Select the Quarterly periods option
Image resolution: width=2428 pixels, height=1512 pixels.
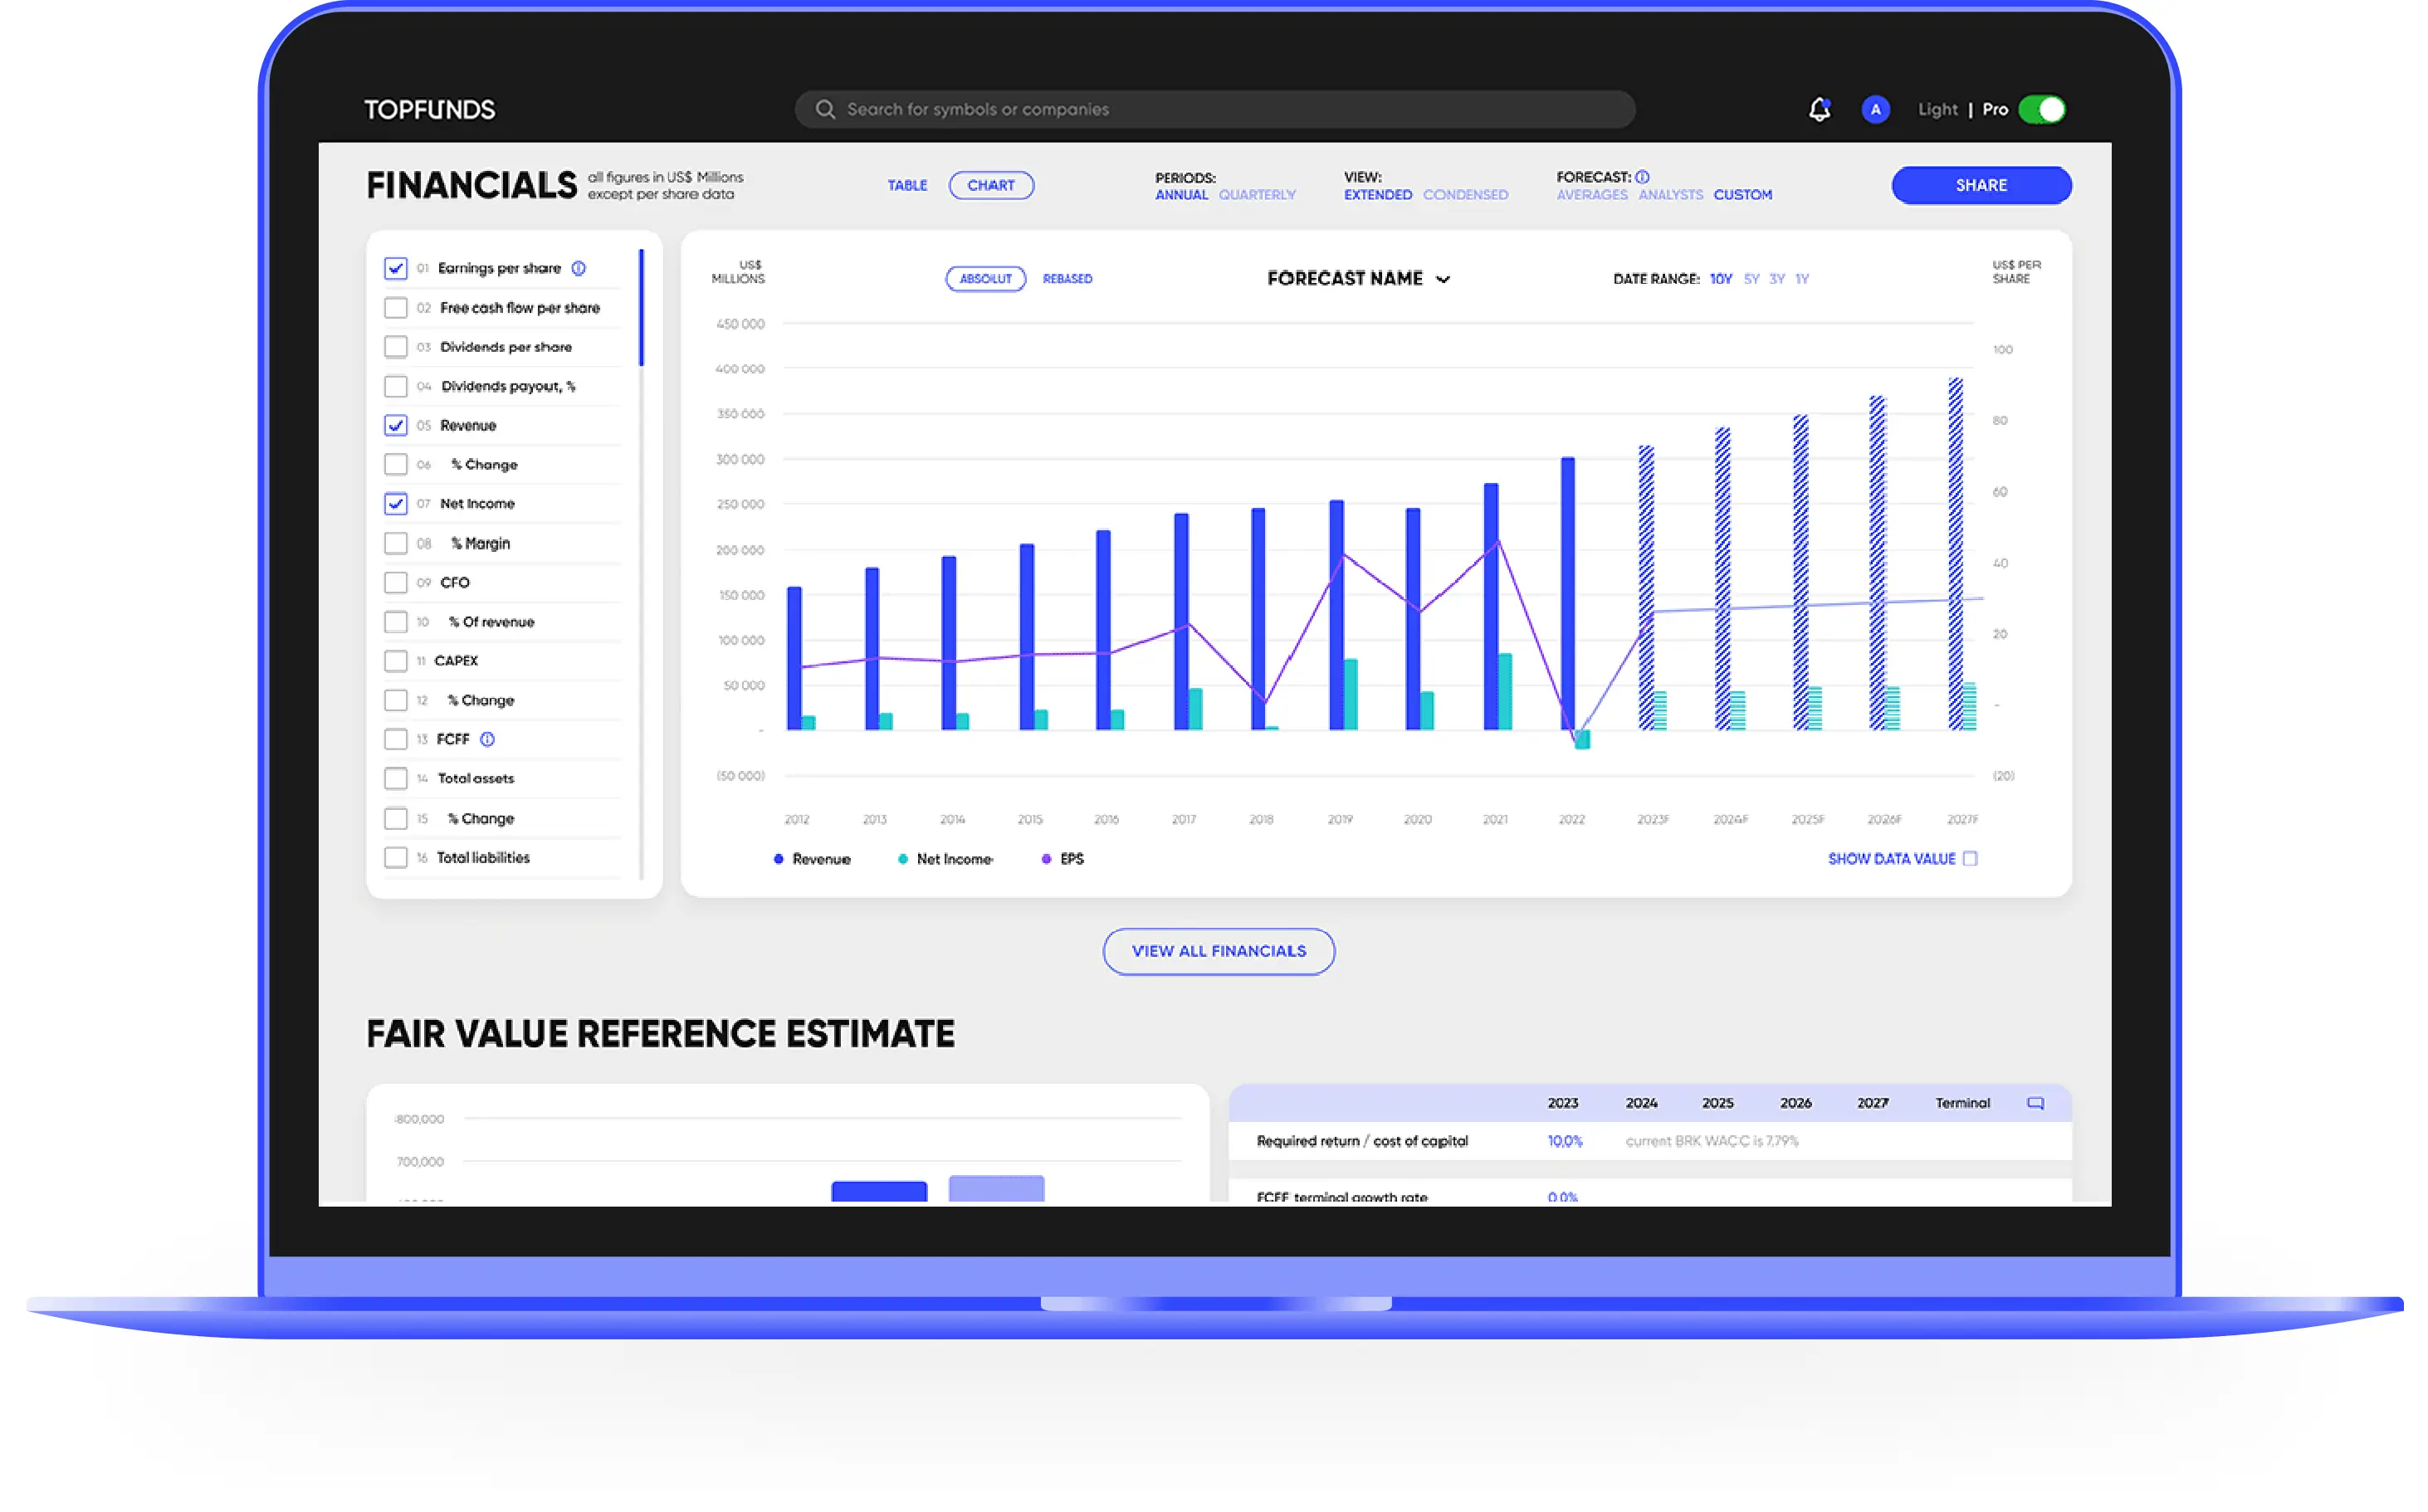click(x=1256, y=195)
